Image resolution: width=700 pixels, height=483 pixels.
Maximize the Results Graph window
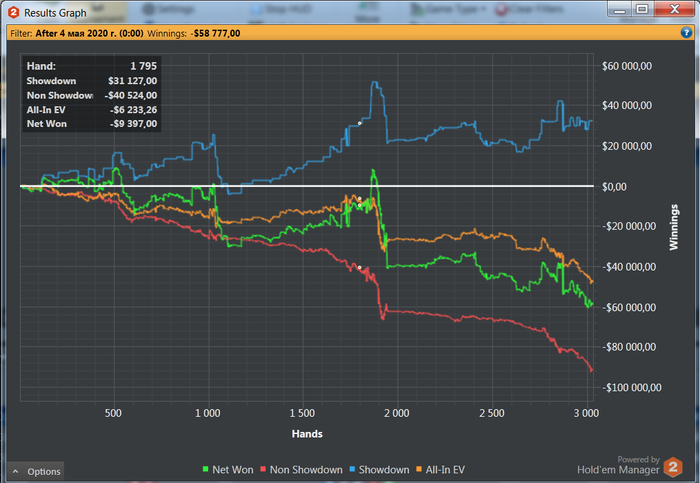(x=642, y=9)
